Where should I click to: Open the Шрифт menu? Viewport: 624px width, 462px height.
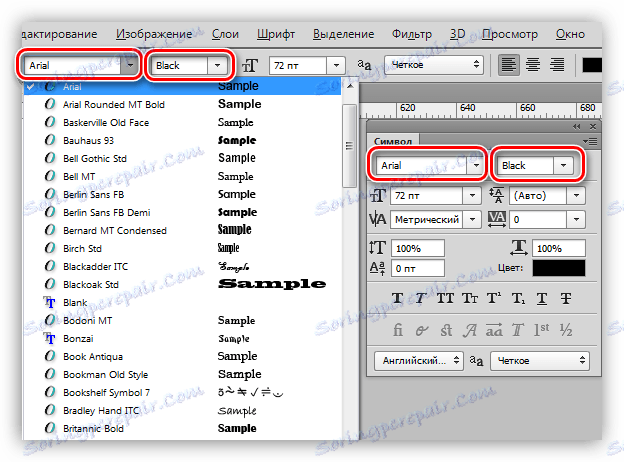275,34
